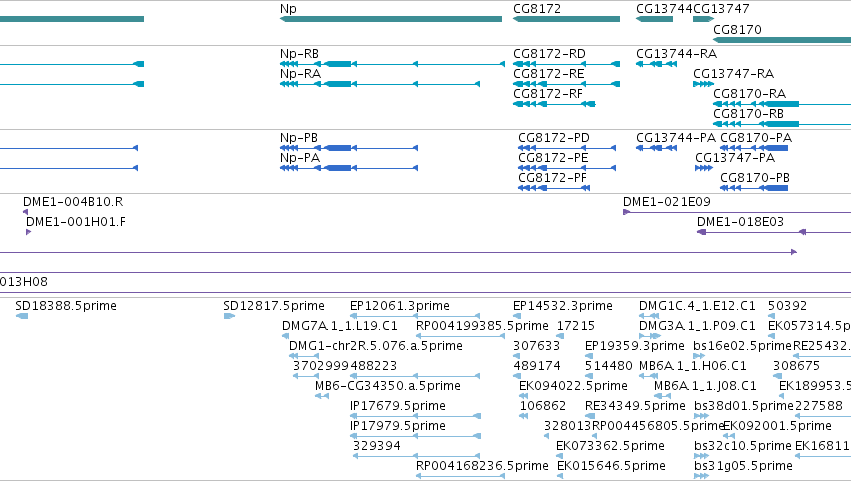The height and width of the screenshot is (481, 851).
Task: Click the CG8170-RA transcript label
Action: point(750,94)
